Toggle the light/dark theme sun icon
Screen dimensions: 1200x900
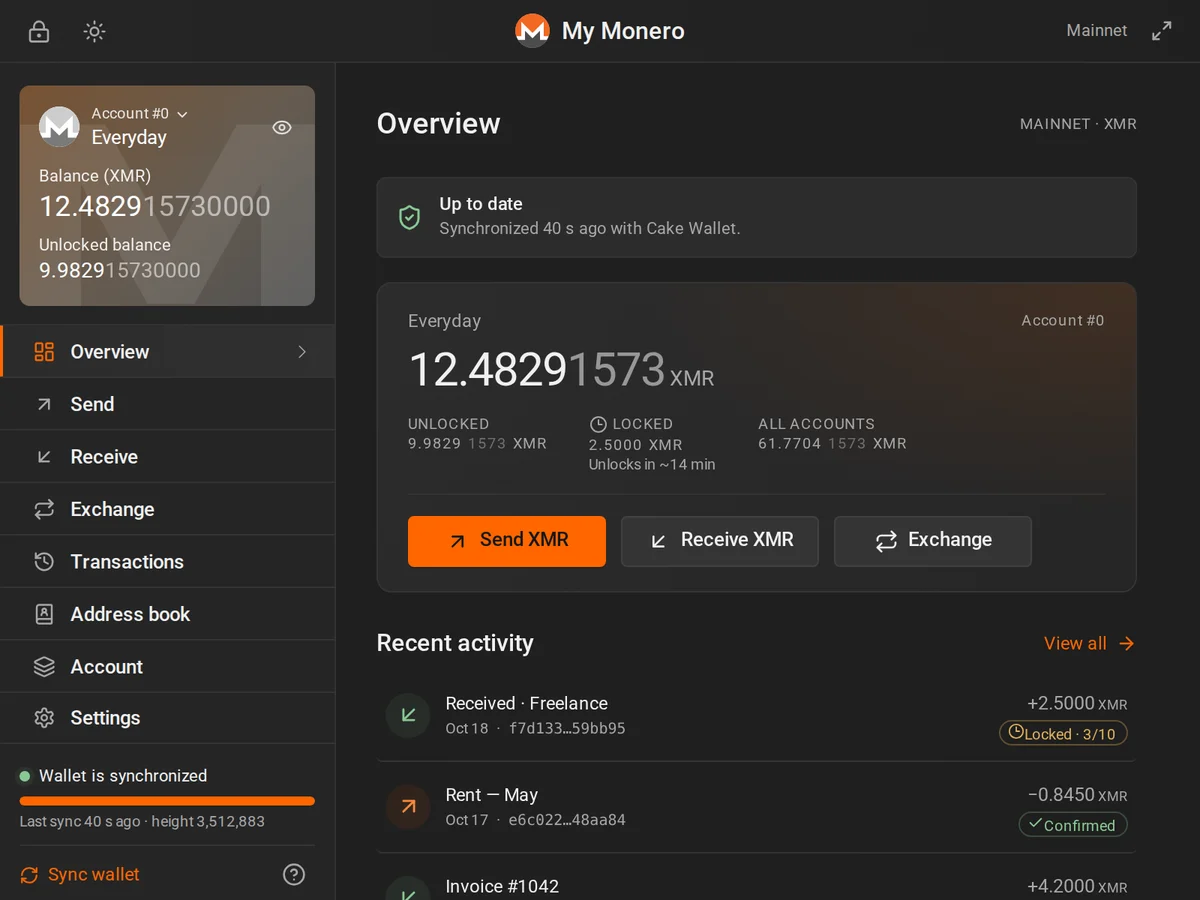click(94, 31)
